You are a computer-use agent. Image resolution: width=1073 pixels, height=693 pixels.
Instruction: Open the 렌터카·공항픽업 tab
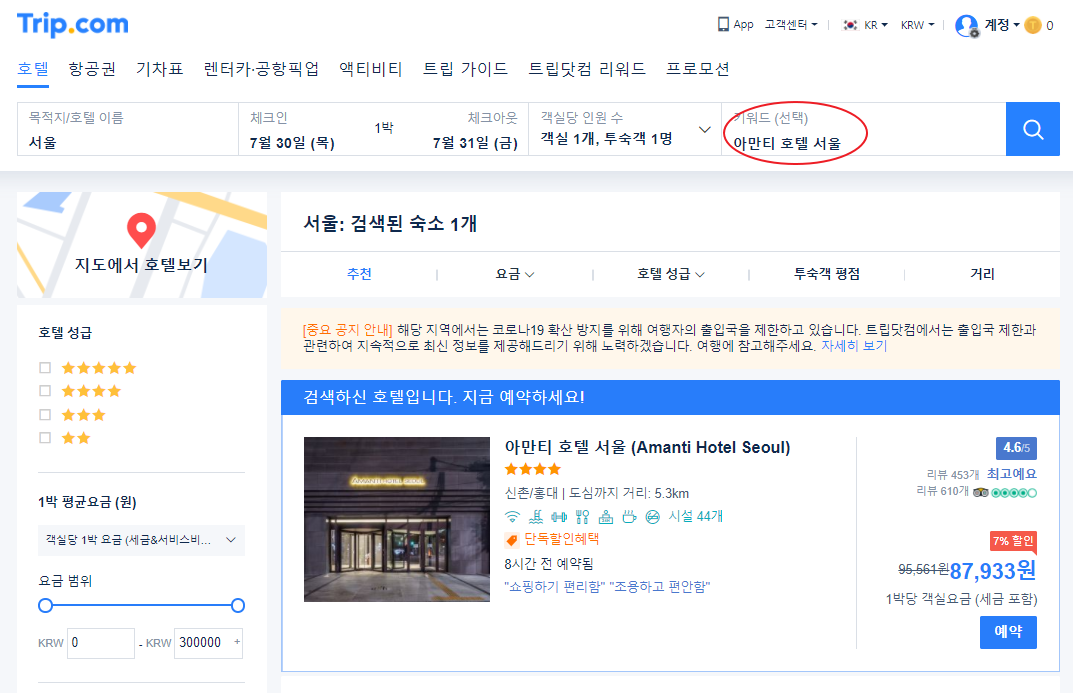261,69
